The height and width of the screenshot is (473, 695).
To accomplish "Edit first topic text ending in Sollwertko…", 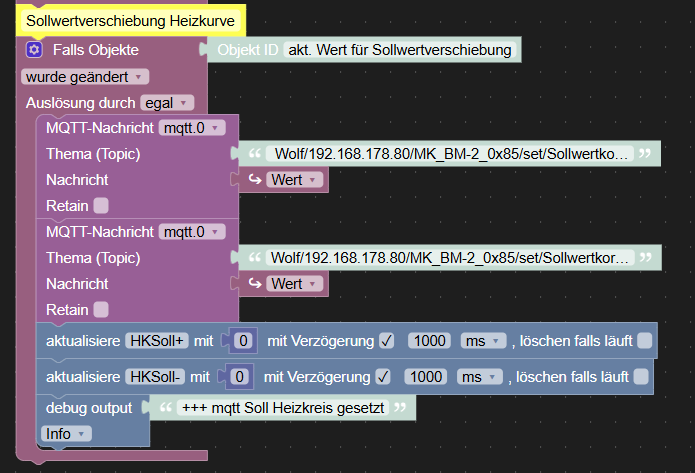I will coord(450,154).
